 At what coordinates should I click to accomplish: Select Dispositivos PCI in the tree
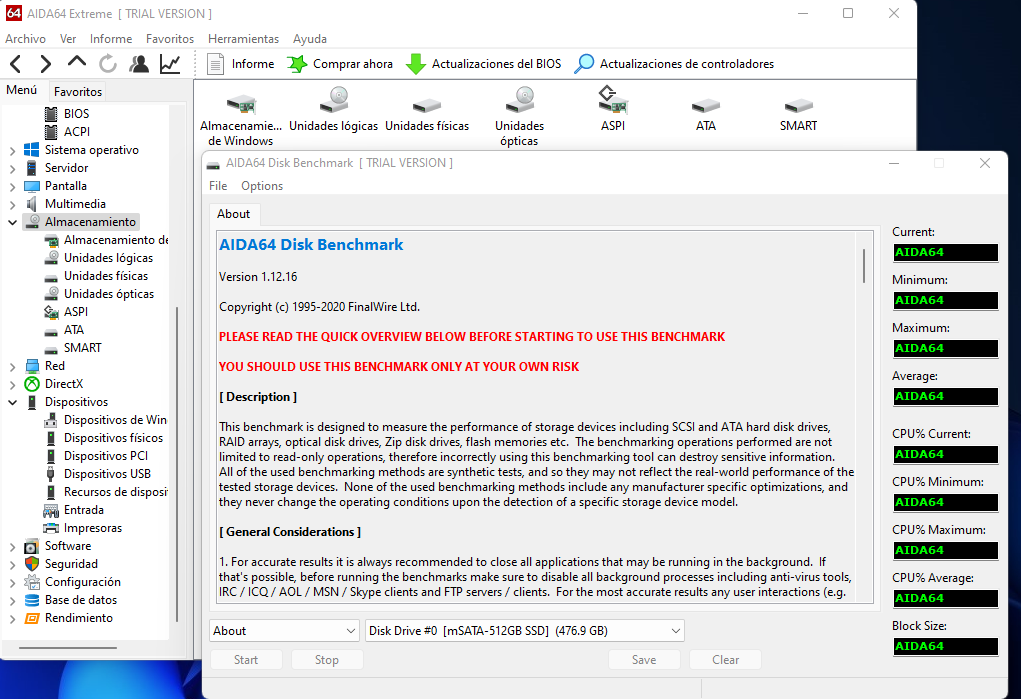pos(105,456)
